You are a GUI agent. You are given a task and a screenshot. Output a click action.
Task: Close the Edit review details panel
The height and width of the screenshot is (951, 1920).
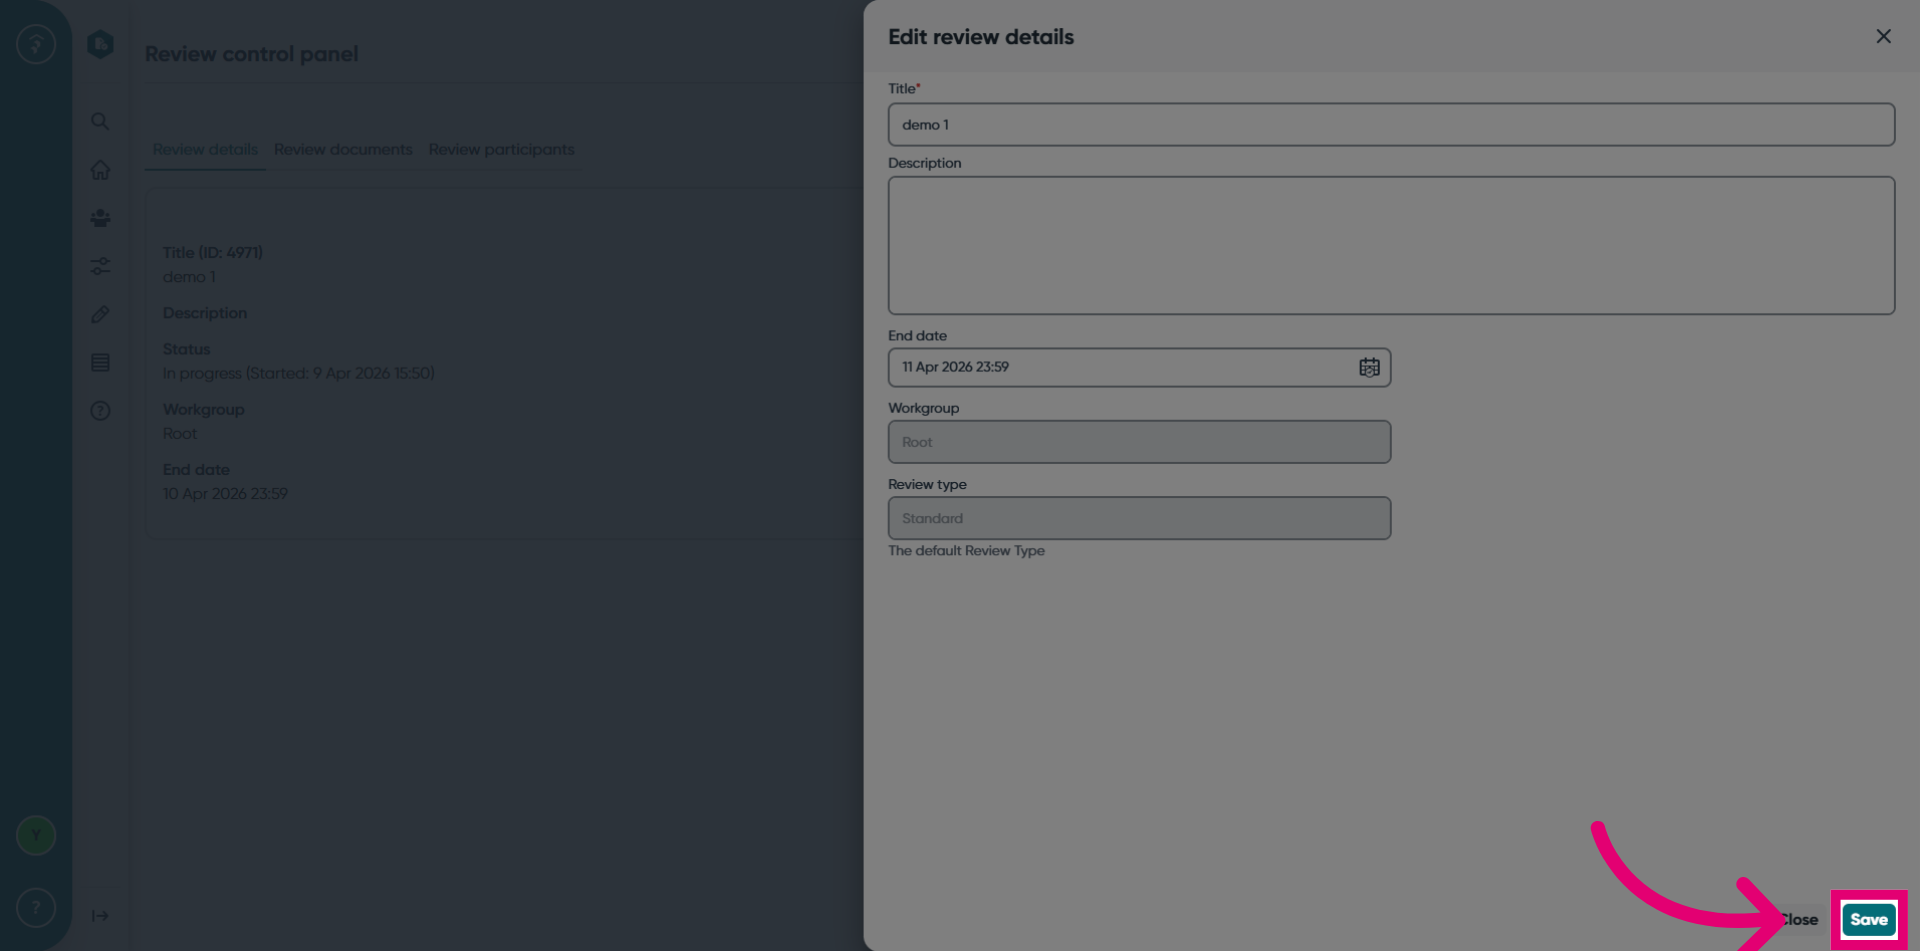[x=1883, y=36]
